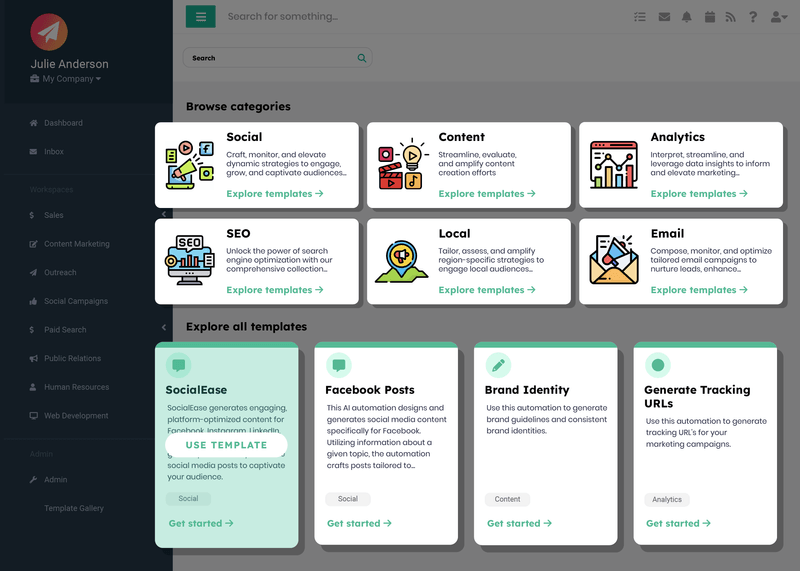This screenshot has height=571, width=800.
Task: Get started with SocialEase template
Action: [201, 524]
